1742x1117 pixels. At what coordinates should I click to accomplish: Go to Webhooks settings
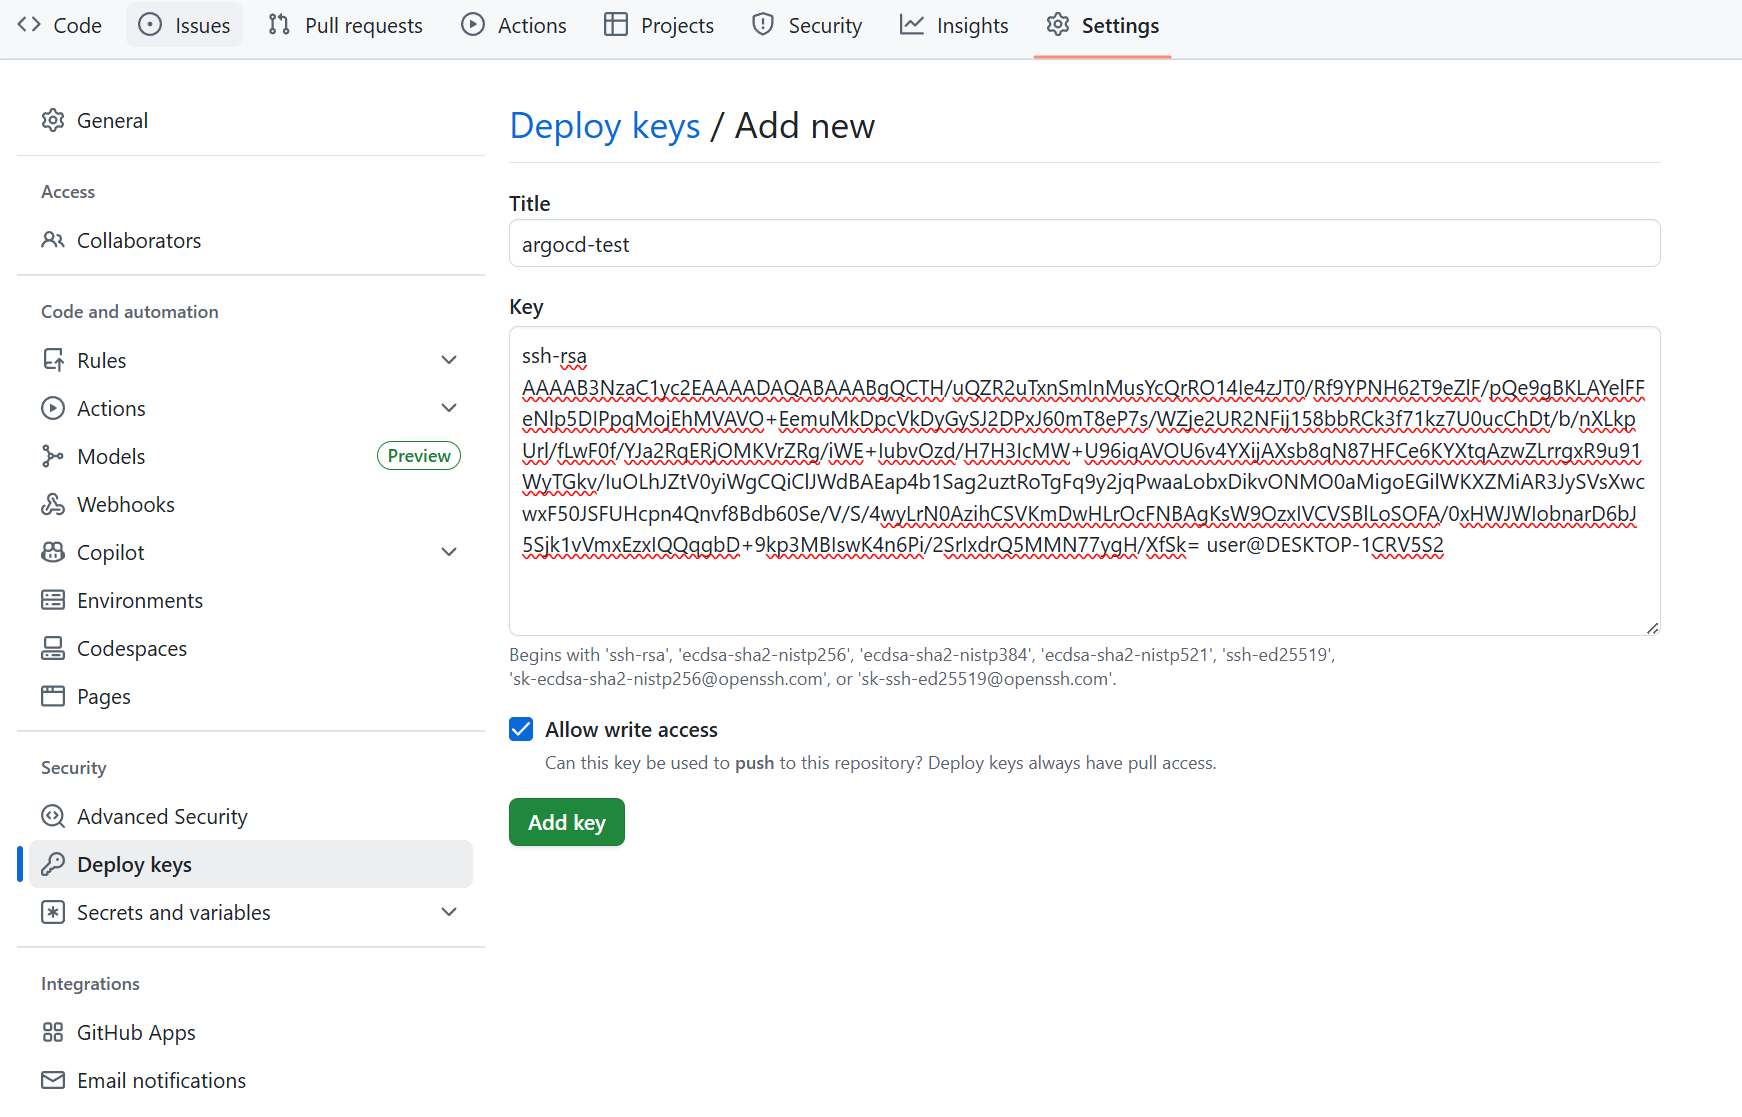[x=251, y=505]
